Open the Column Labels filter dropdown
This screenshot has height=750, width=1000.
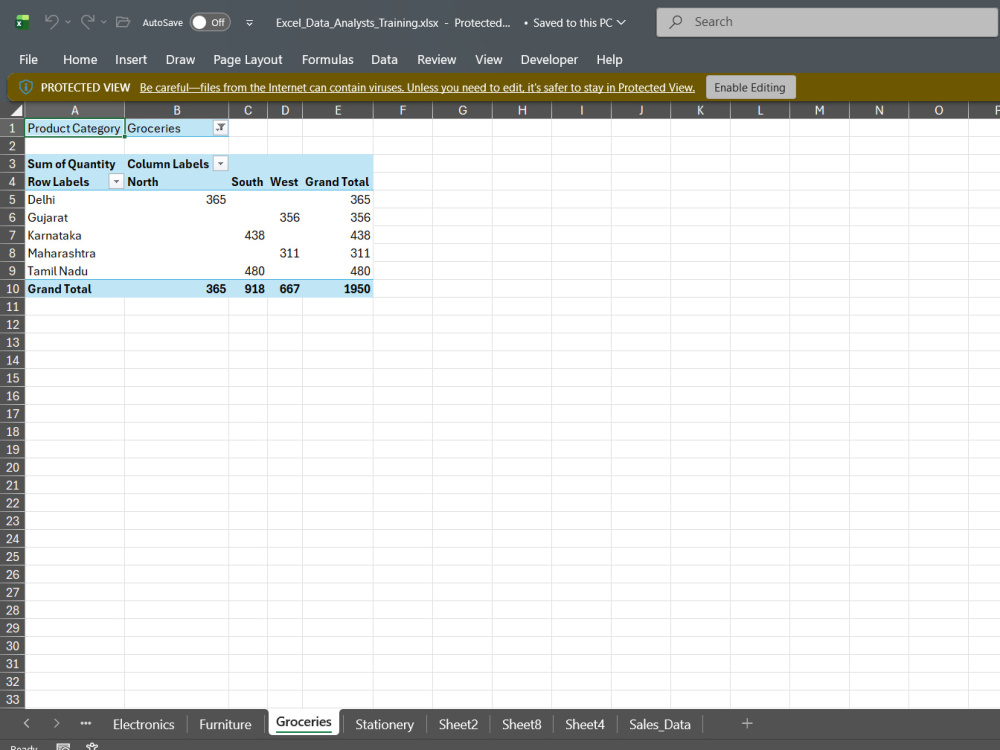point(220,164)
